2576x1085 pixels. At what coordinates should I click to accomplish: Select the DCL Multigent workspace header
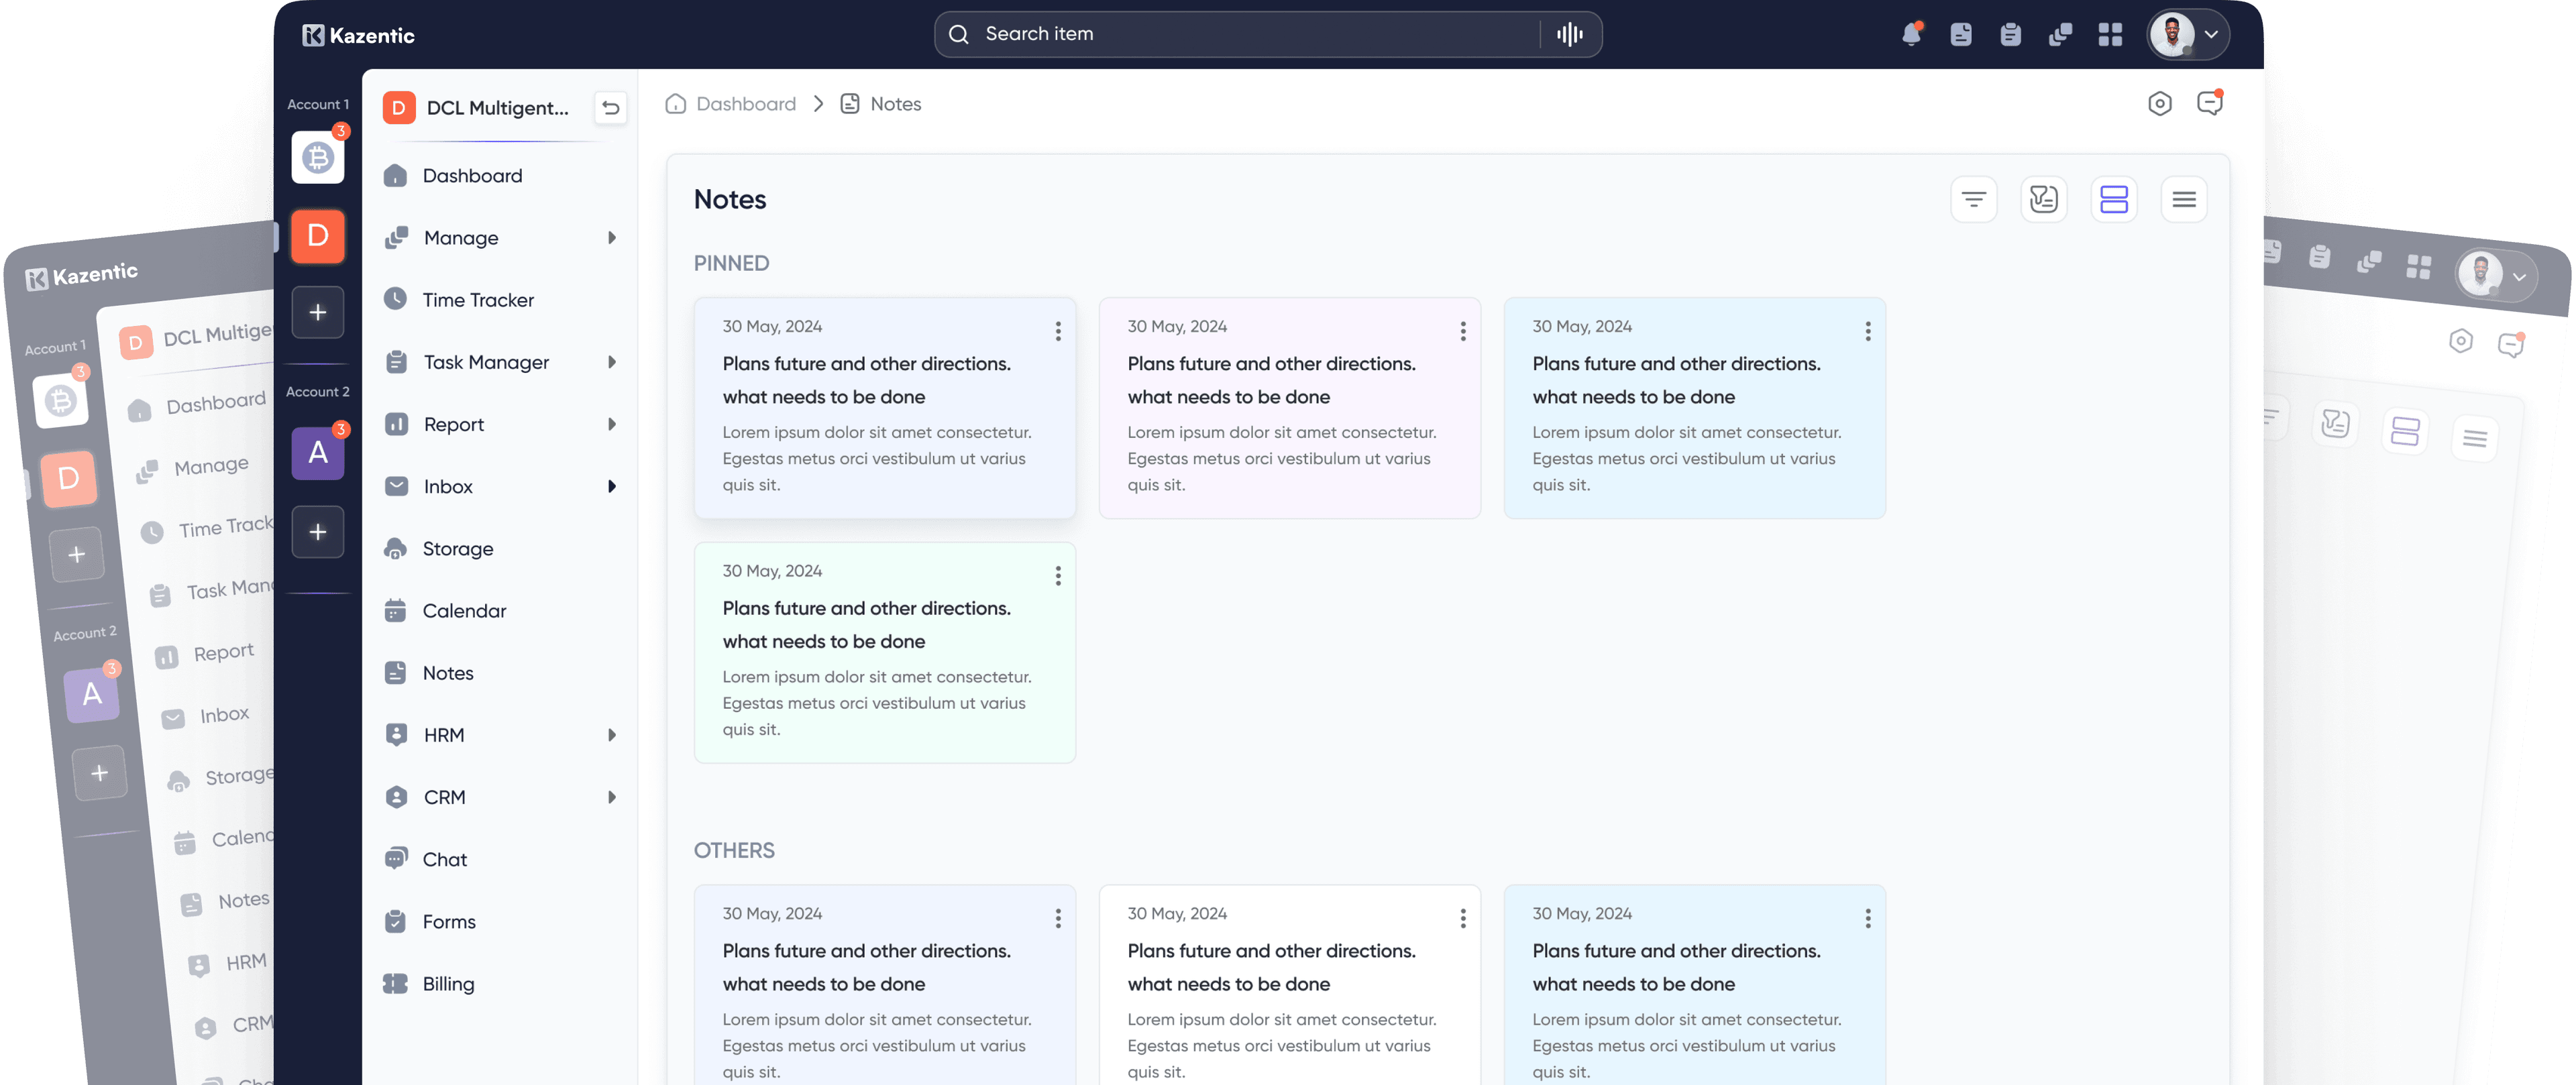(x=476, y=107)
